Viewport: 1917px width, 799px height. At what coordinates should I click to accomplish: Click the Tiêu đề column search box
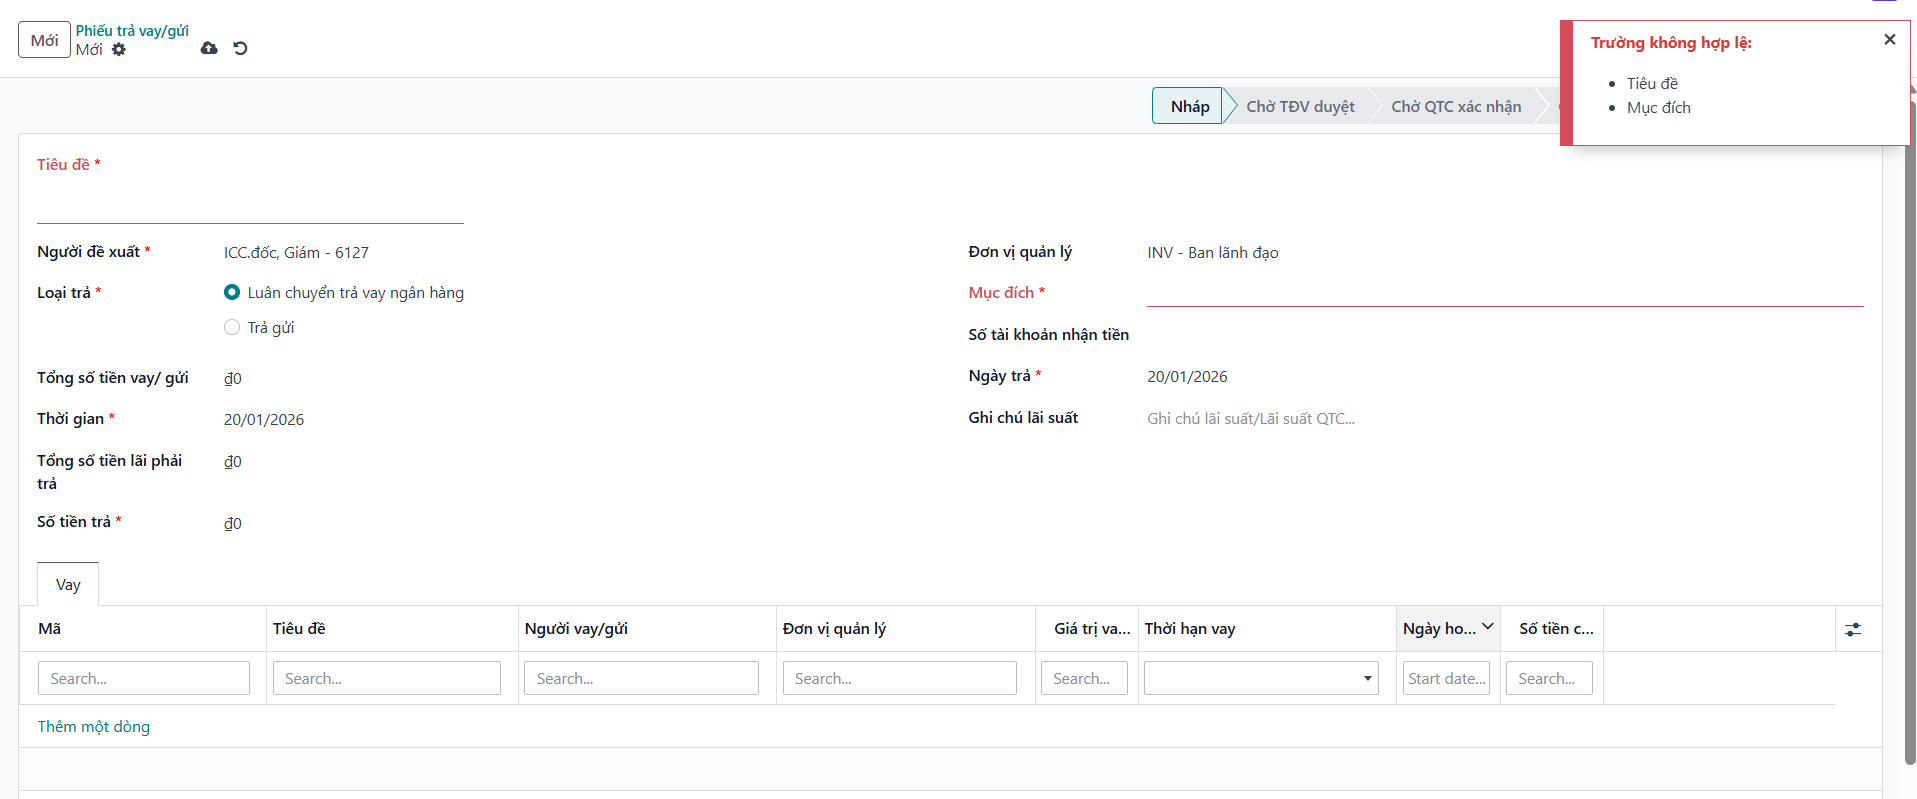387,678
